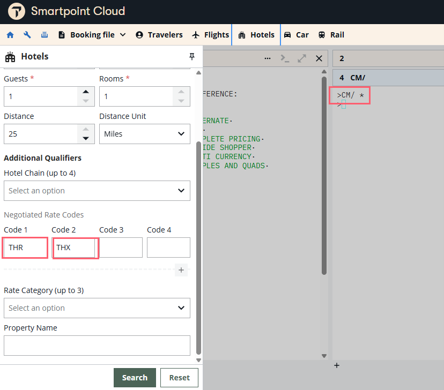Open the Travelers menu item
Image resolution: width=444 pixels, height=390 pixels.
pos(159,35)
